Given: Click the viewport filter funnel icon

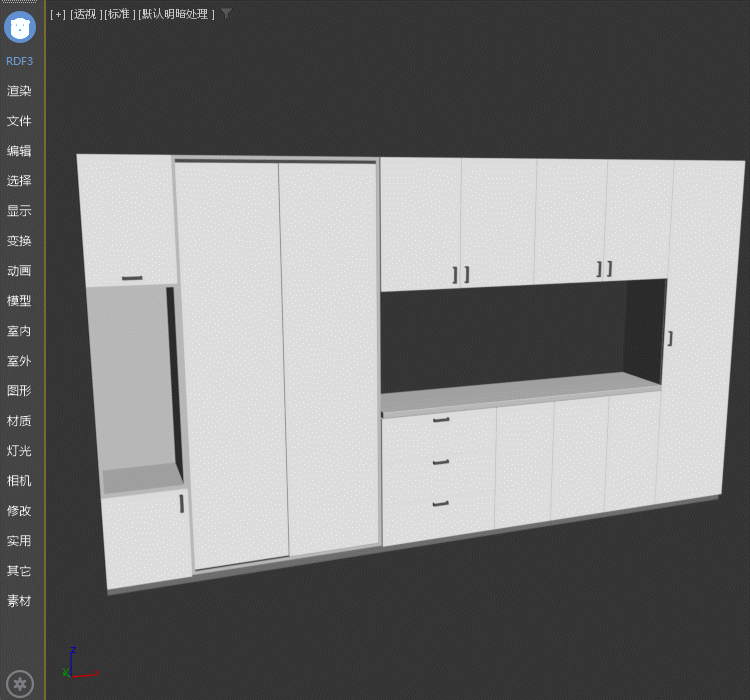Looking at the screenshot, I should coord(226,13).
